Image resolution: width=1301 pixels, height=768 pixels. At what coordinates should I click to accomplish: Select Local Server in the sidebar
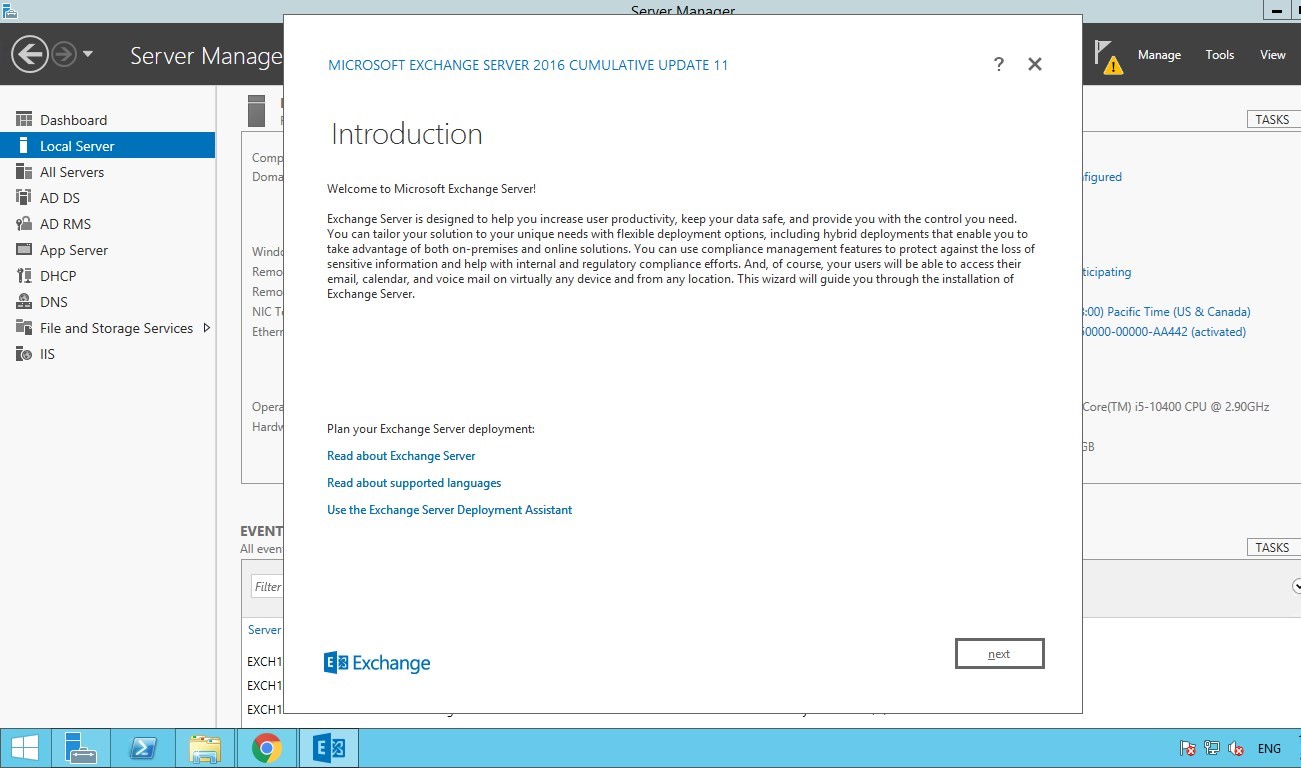click(107, 146)
